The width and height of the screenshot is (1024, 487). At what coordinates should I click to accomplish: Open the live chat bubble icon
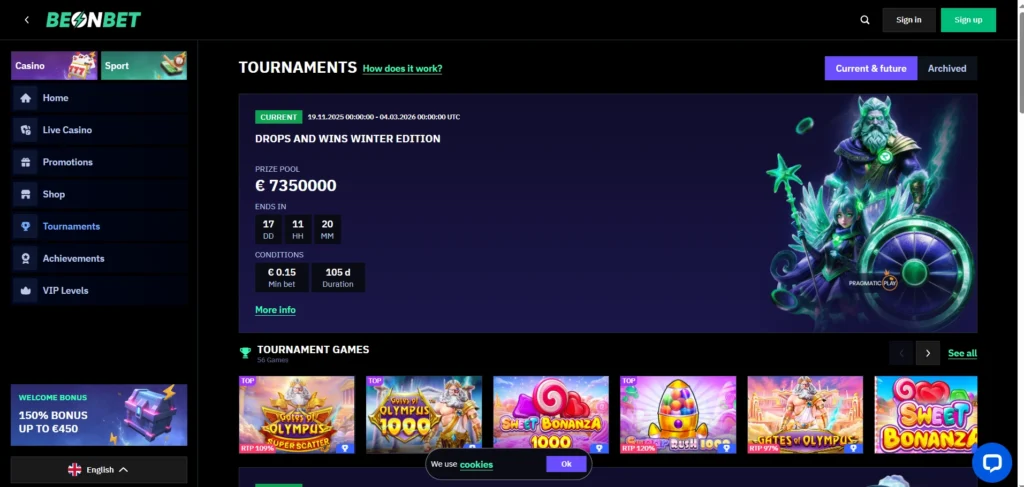(991, 462)
